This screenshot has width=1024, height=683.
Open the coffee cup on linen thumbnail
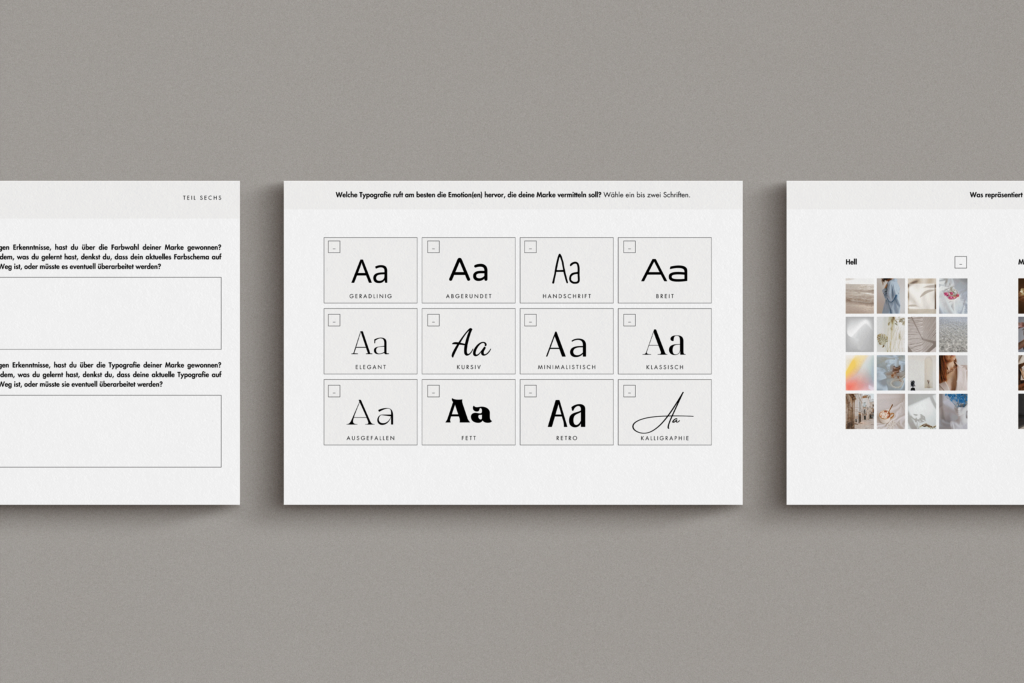(x=891, y=411)
